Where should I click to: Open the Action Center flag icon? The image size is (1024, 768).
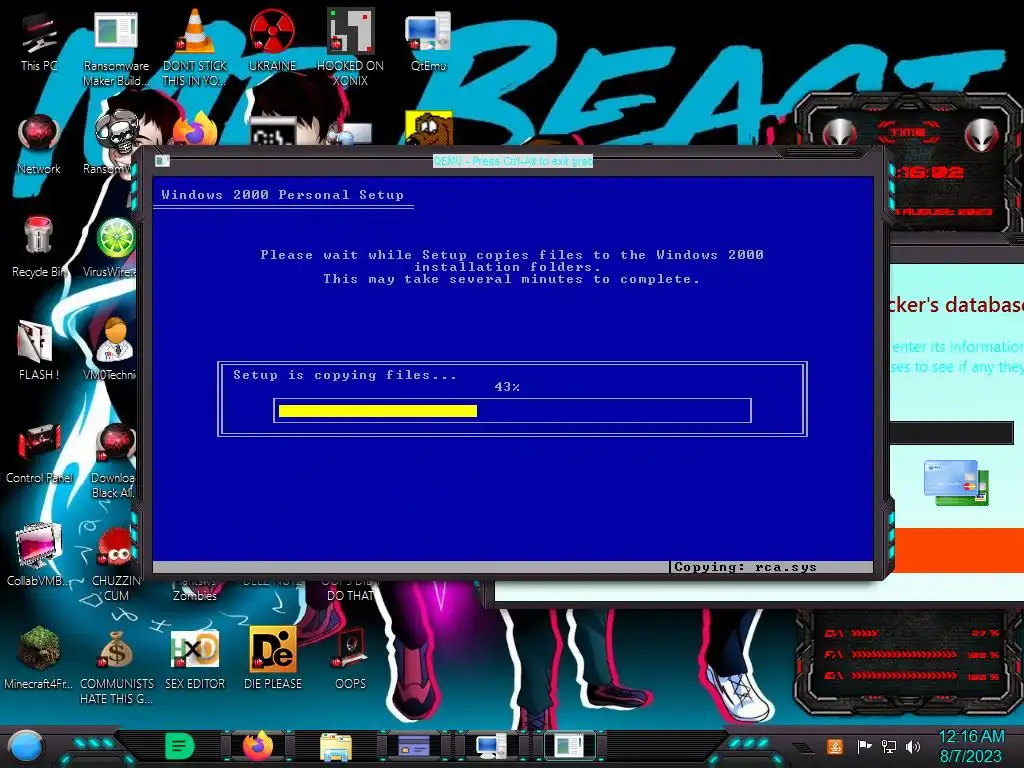[x=863, y=746]
